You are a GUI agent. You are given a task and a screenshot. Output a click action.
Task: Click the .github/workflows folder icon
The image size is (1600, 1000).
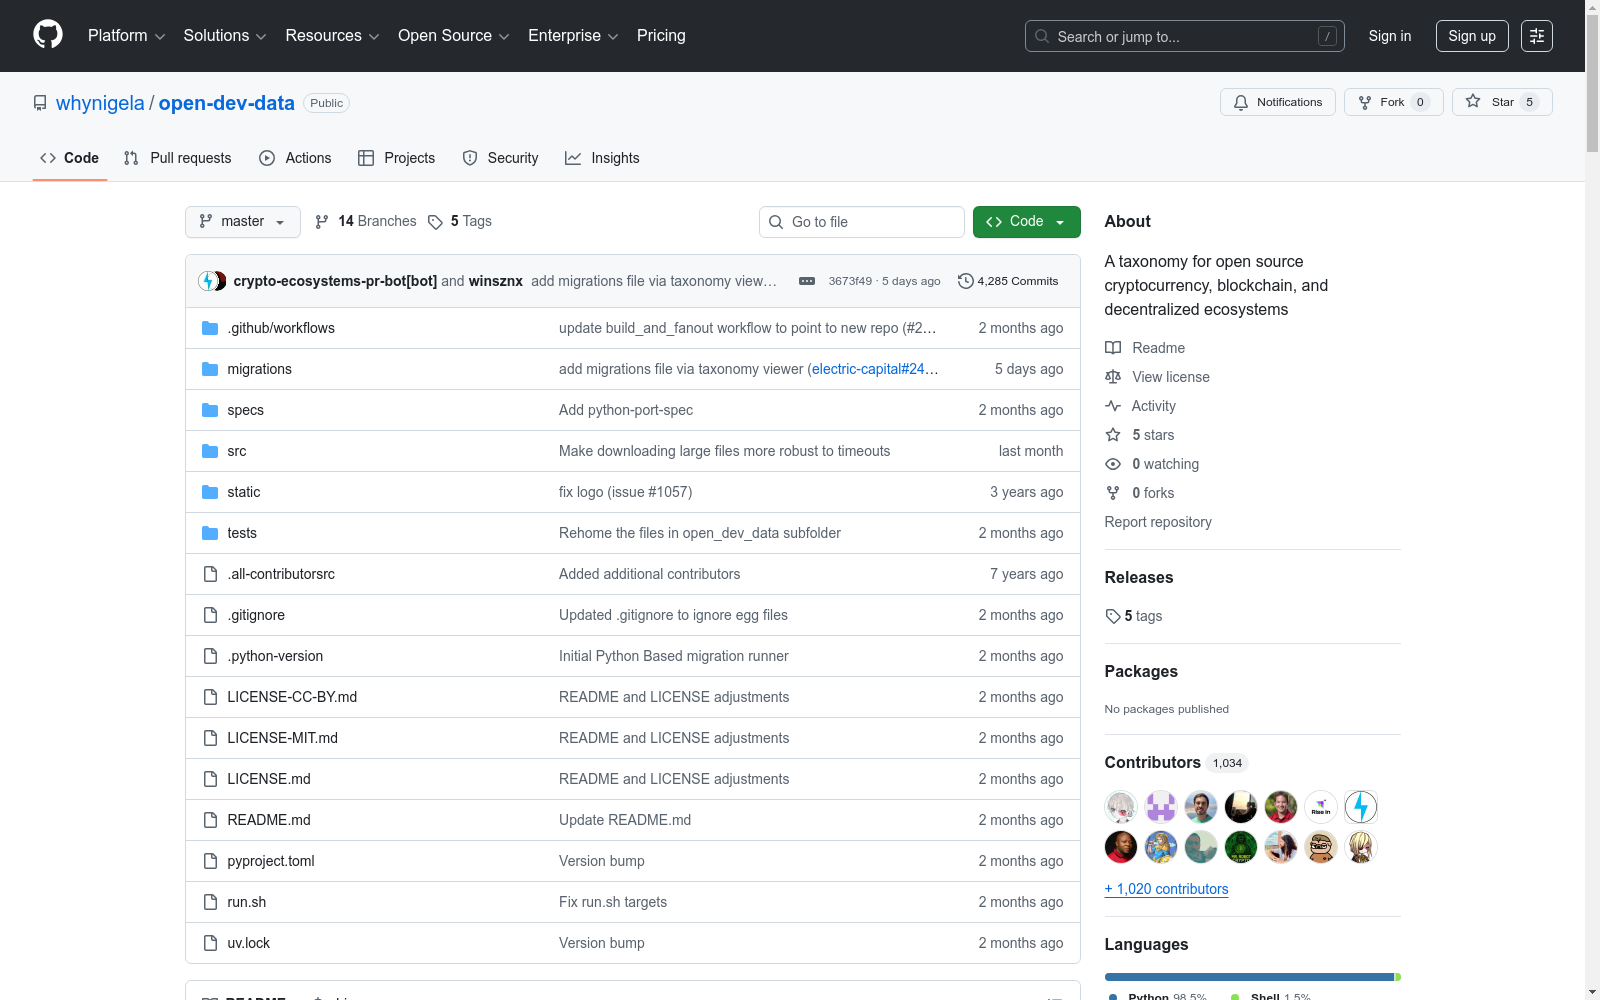click(x=210, y=328)
